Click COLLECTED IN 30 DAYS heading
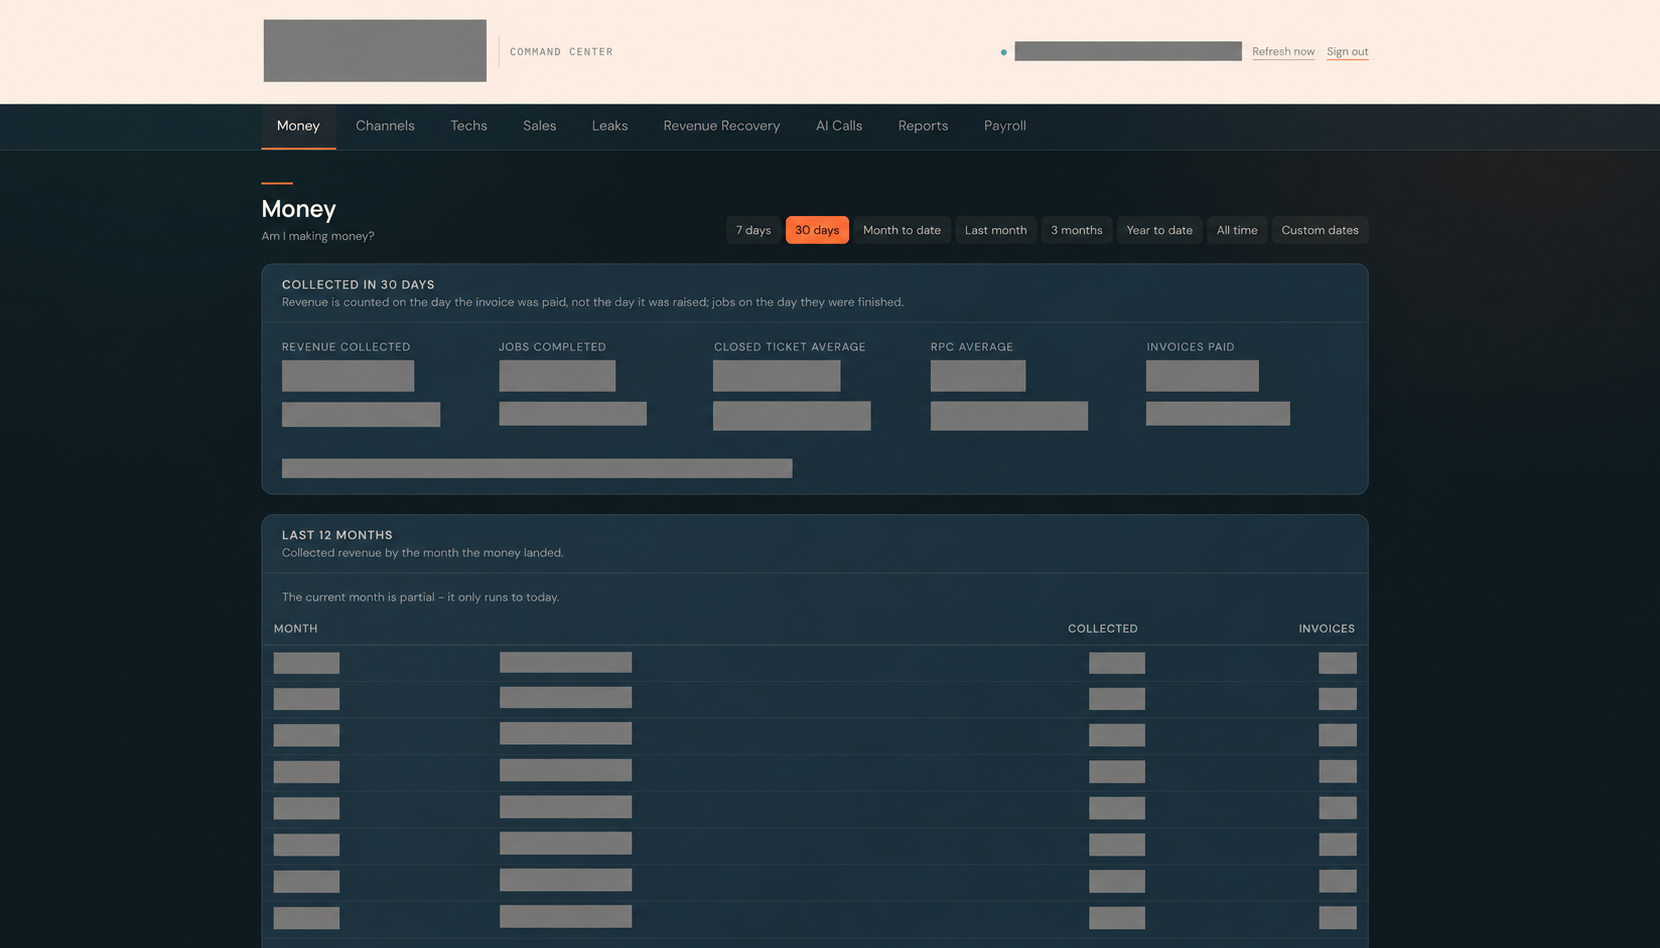 coord(358,285)
